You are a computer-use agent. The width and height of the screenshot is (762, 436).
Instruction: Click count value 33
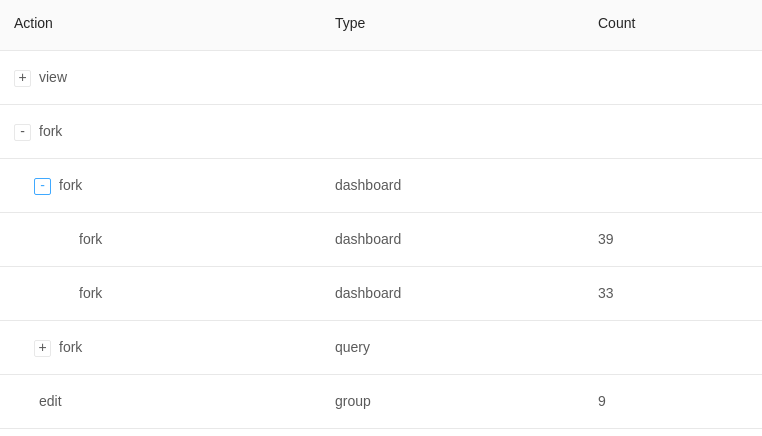[606, 293]
